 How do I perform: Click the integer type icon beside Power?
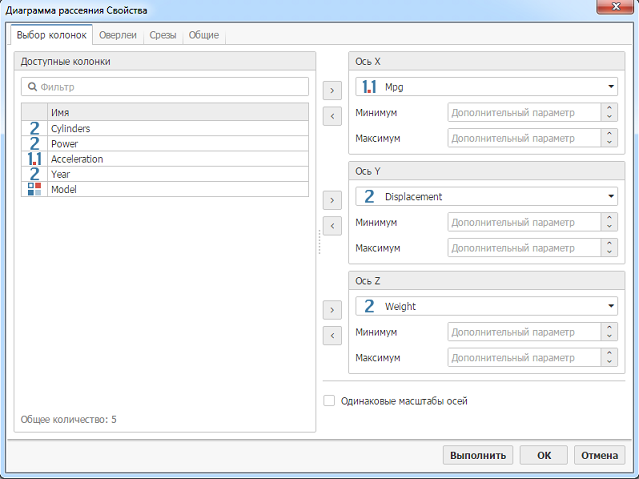point(34,143)
